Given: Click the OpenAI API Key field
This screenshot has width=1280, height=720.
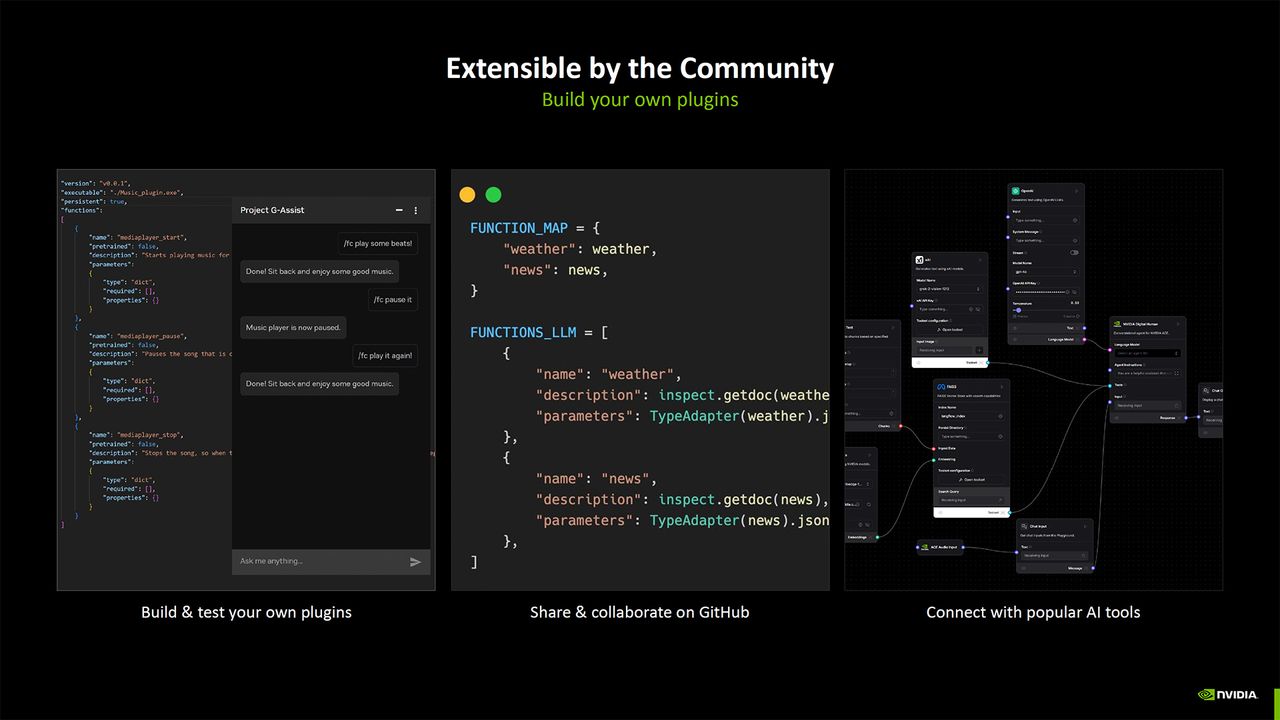Looking at the screenshot, I should tap(1046, 292).
